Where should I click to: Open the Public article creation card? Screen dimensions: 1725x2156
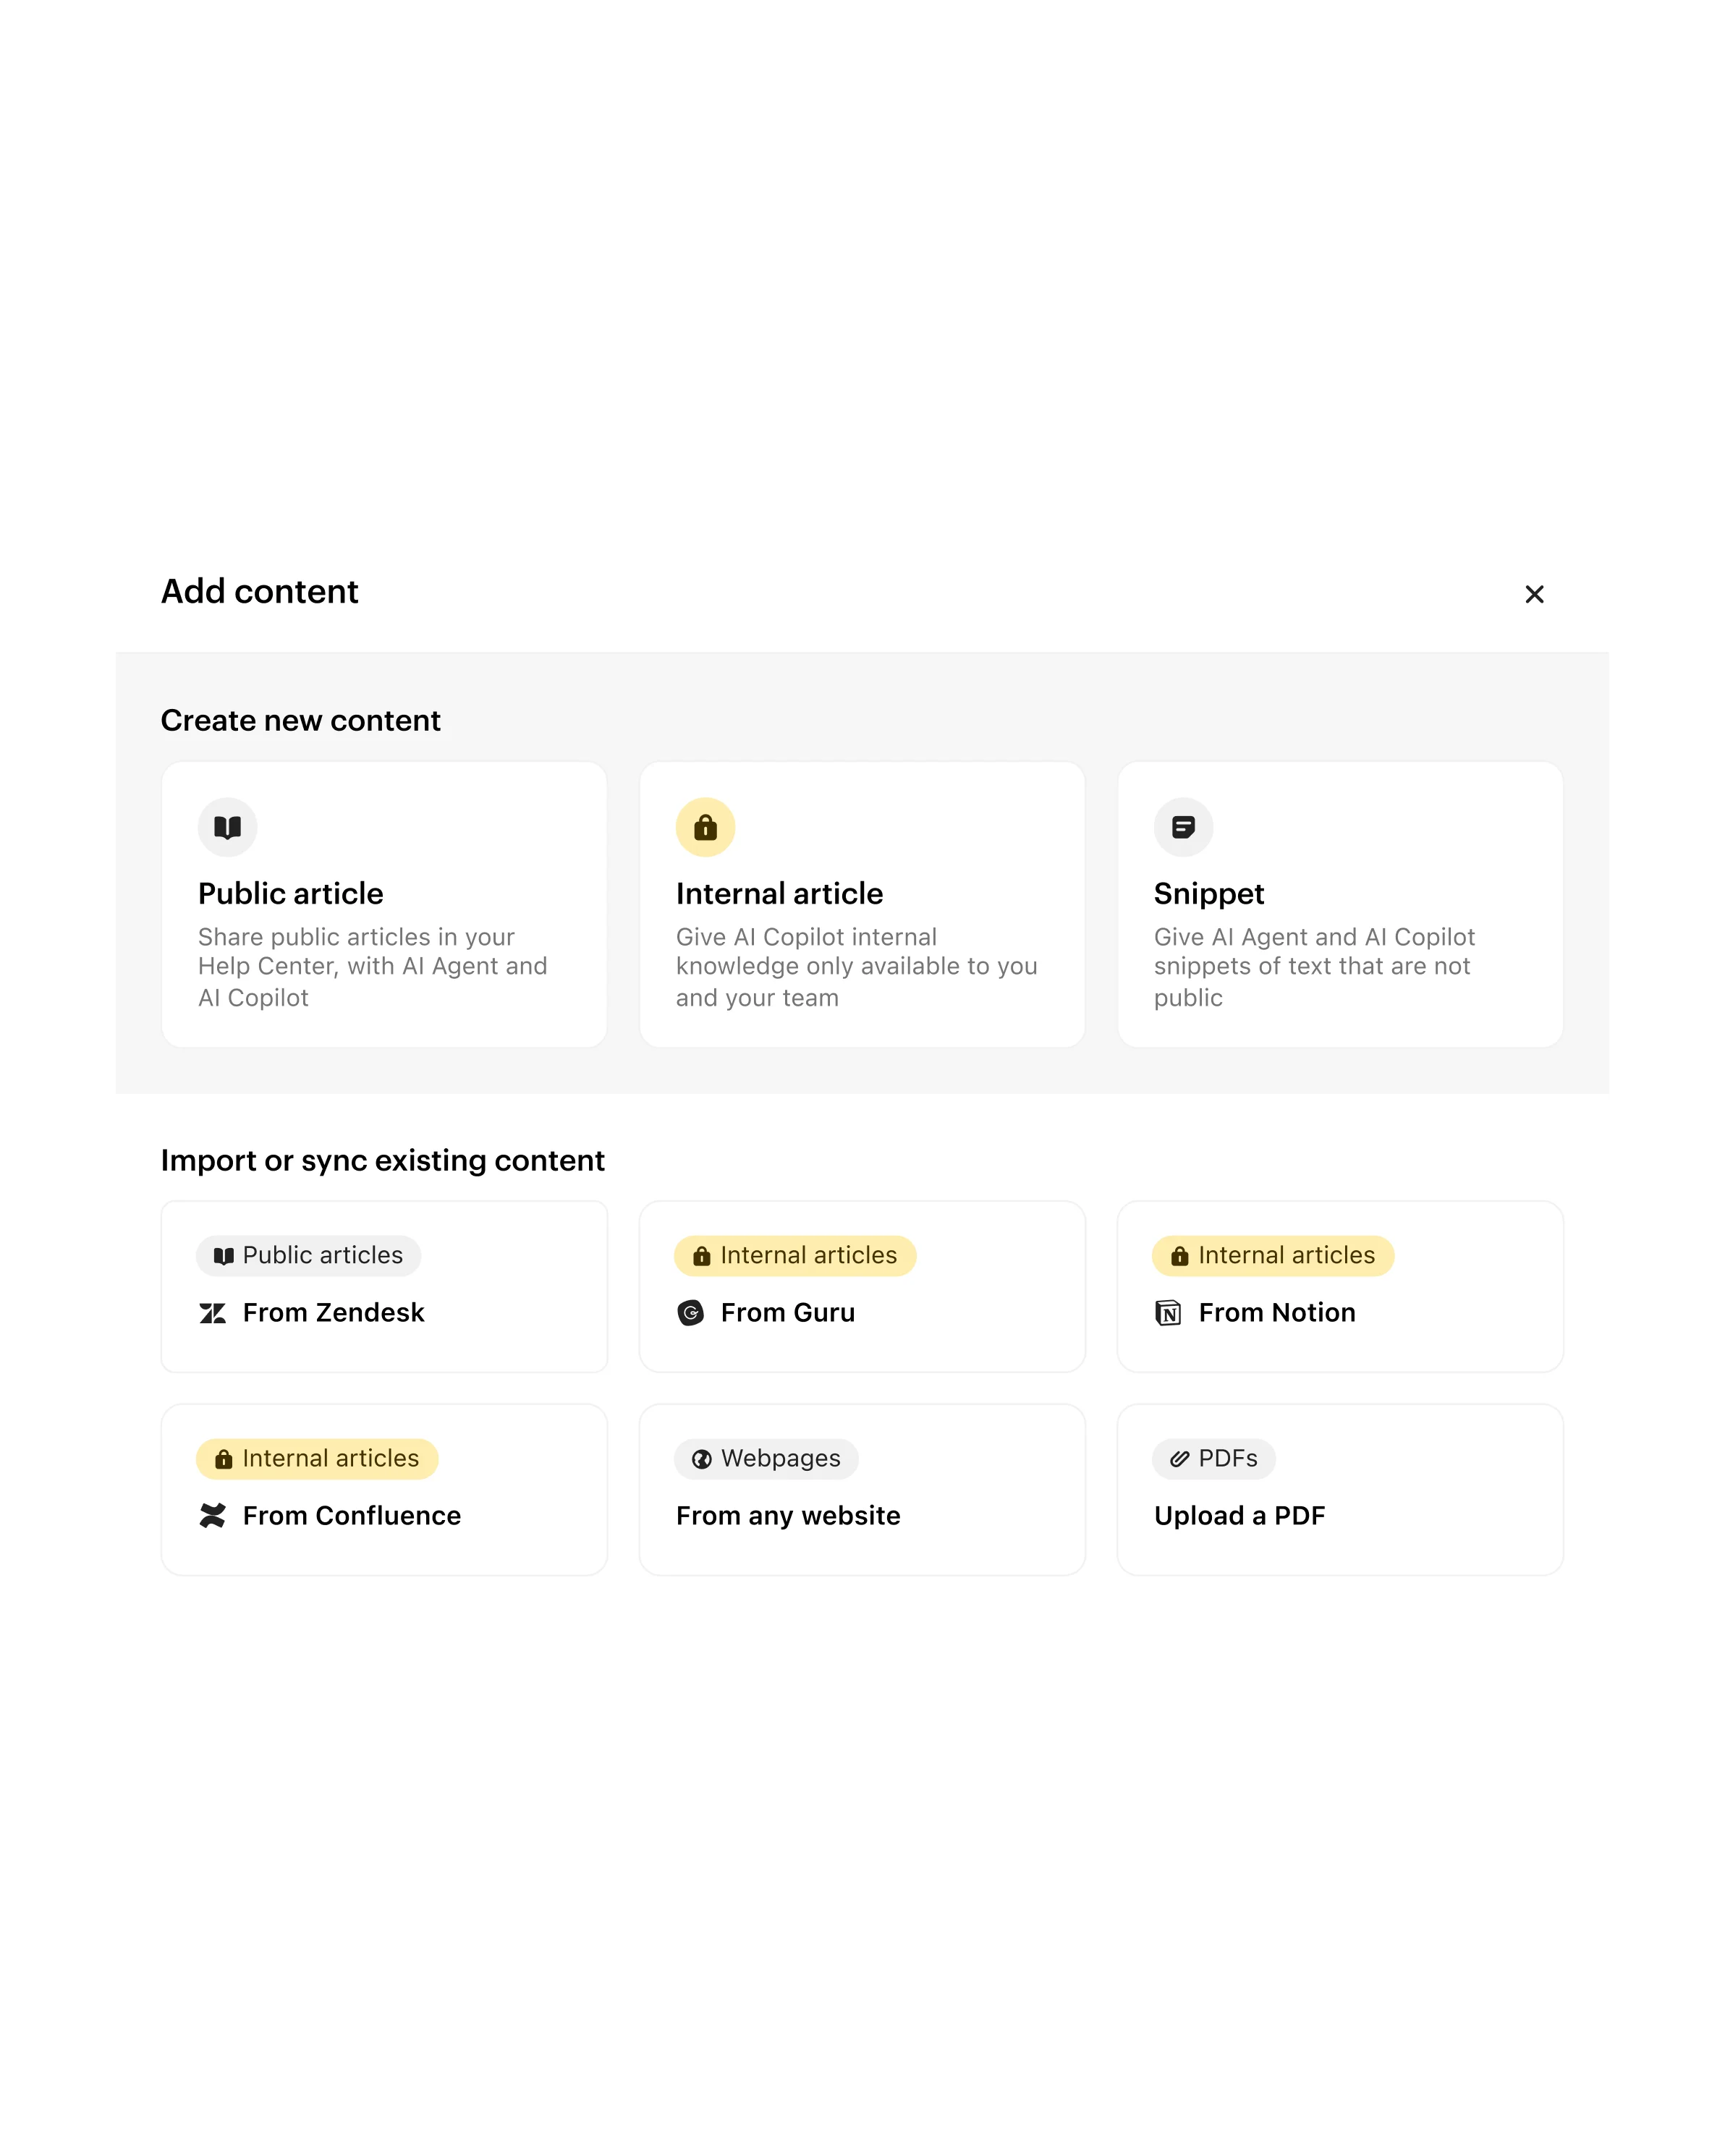click(x=384, y=903)
